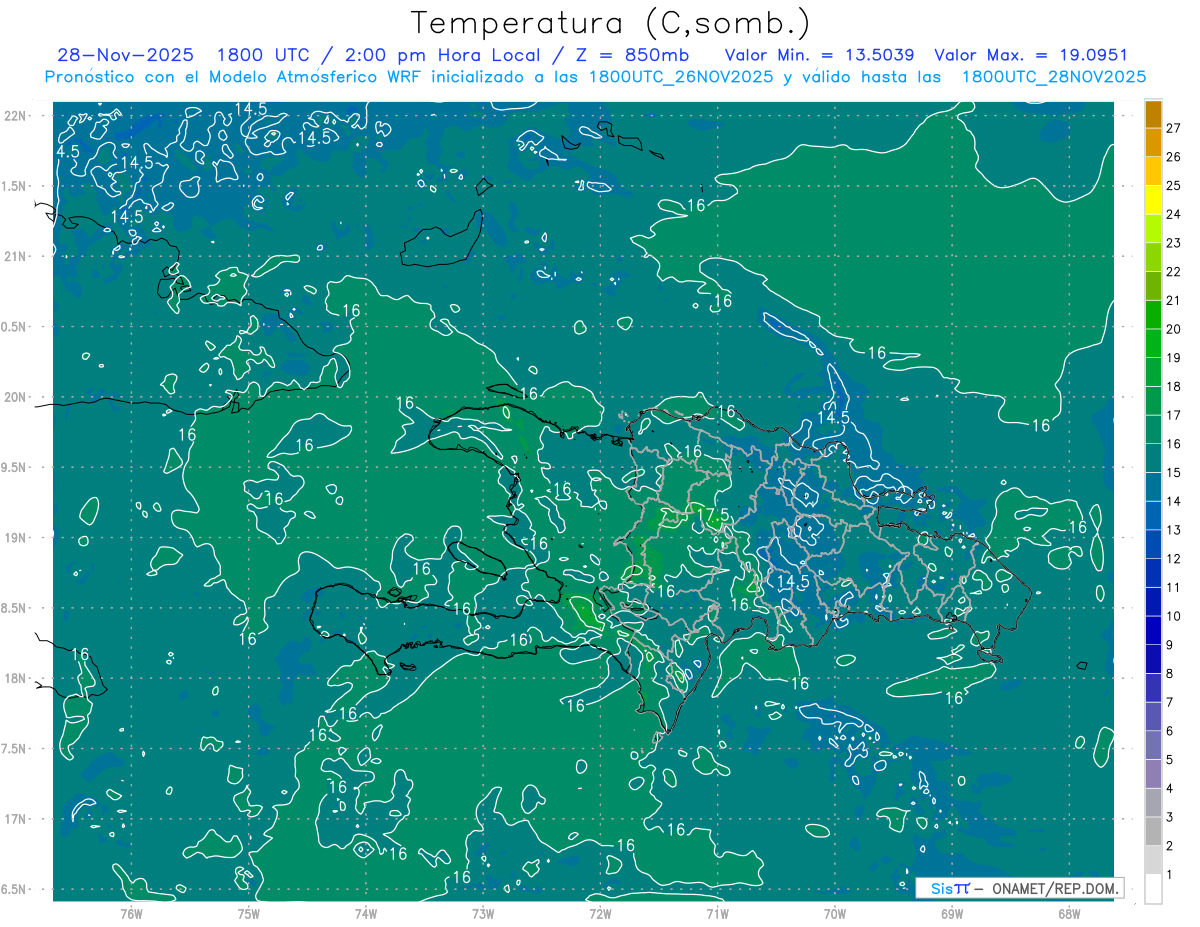Click the blue legend block between 12 and 13
Viewport: 1200px width, 927px height.
[x=1153, y=545]
